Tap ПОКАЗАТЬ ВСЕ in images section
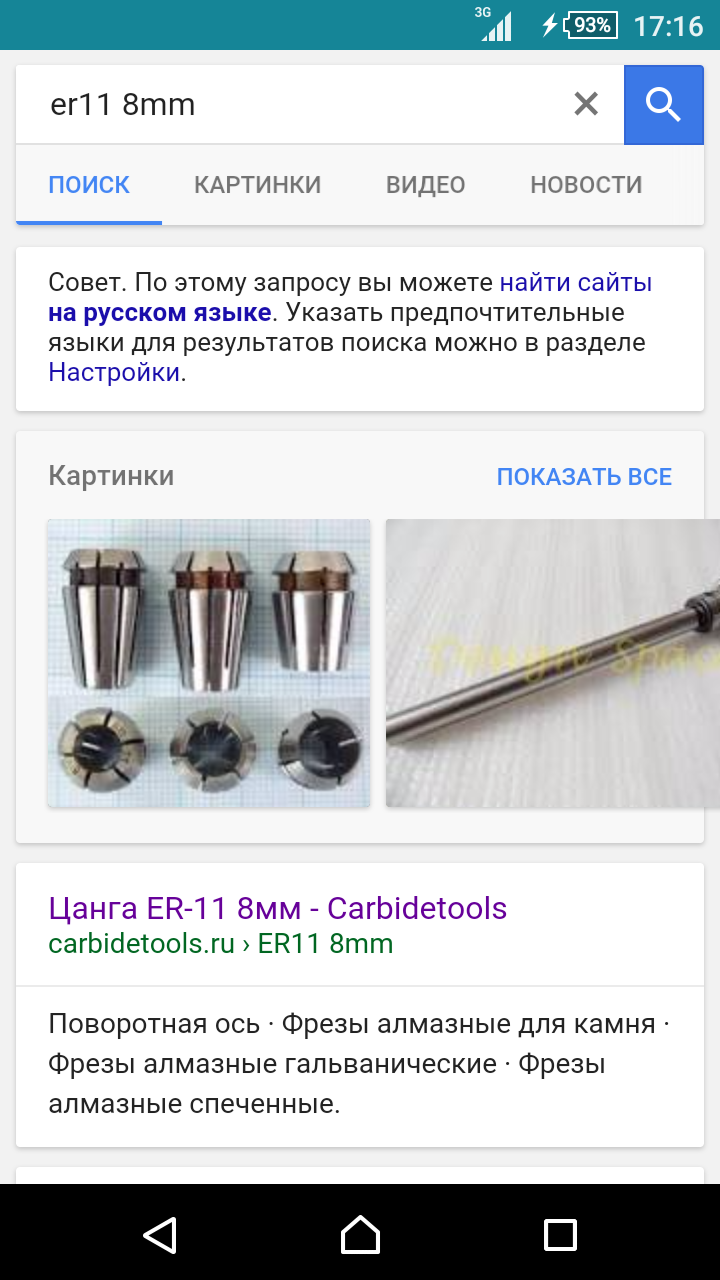 pyautogui.click(x=584, y=477)
